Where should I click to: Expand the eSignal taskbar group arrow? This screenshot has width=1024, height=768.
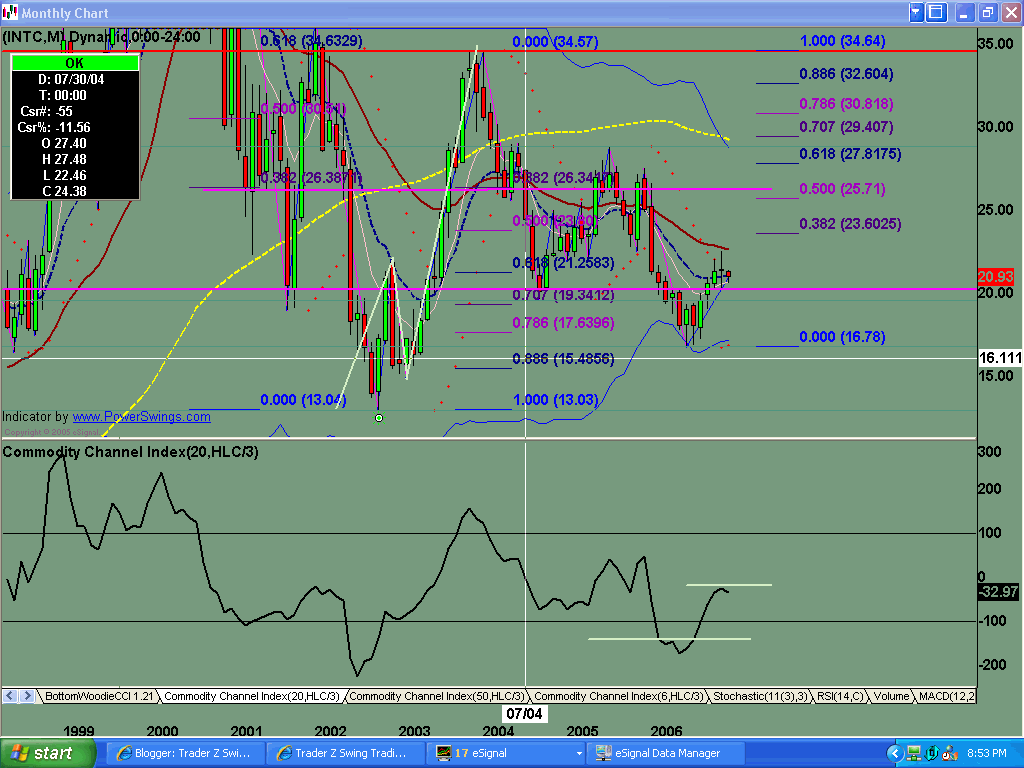tap(579, 754)
